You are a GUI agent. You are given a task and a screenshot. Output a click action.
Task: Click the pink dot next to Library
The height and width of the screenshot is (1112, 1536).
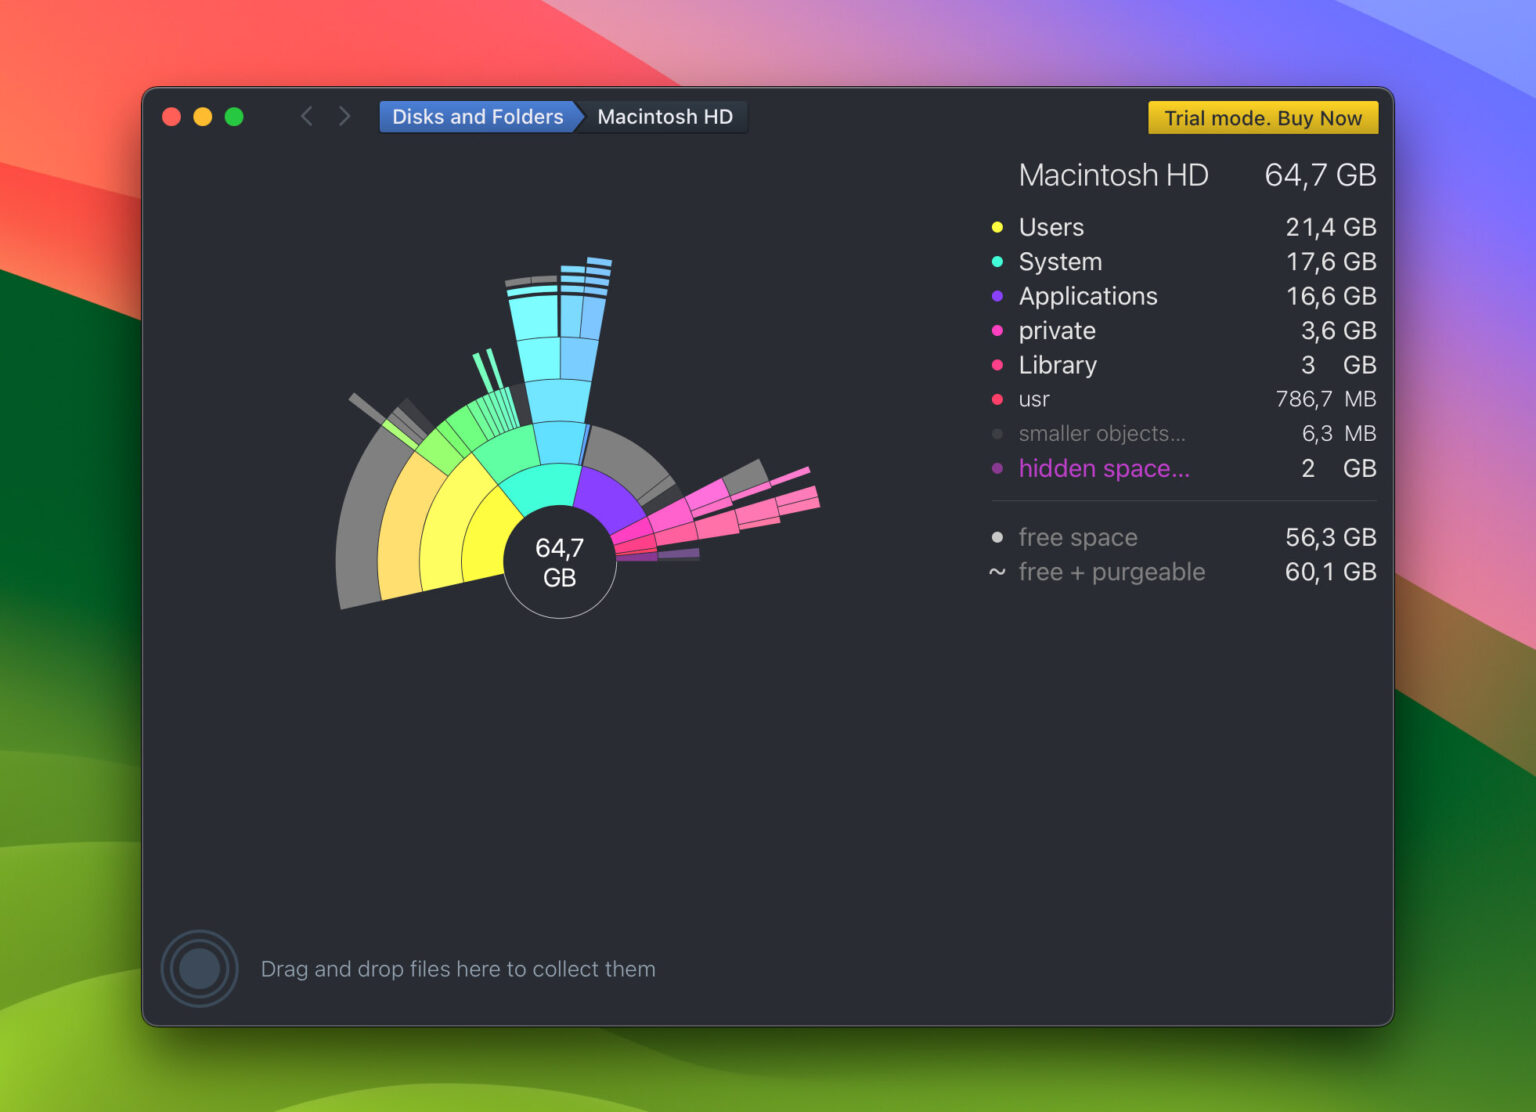click(x=996, y=366)
